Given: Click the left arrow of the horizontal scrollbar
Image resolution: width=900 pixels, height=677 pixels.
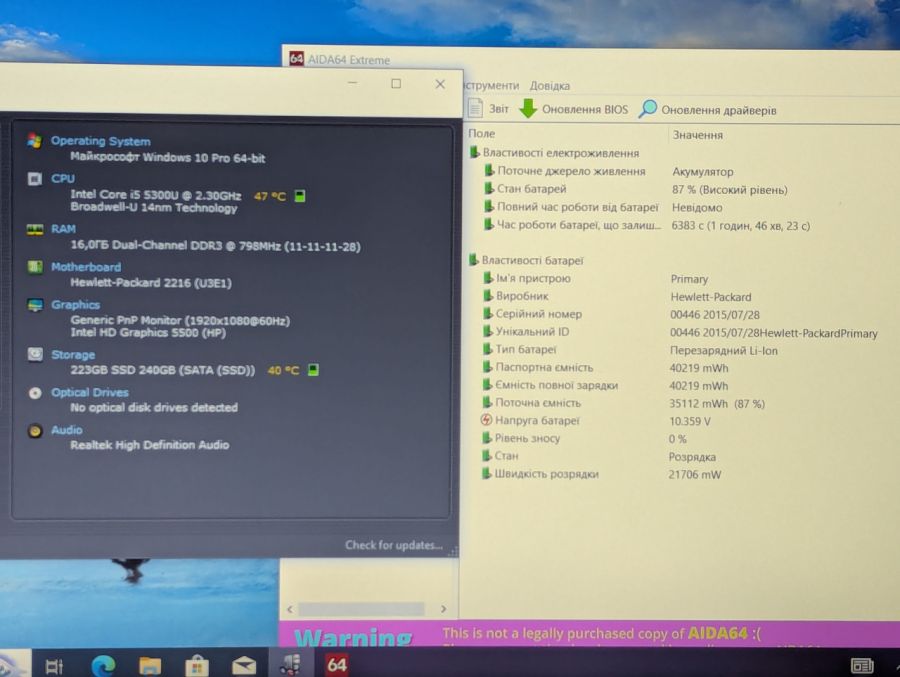Looking at the screenshot, I should pos(290,609).
